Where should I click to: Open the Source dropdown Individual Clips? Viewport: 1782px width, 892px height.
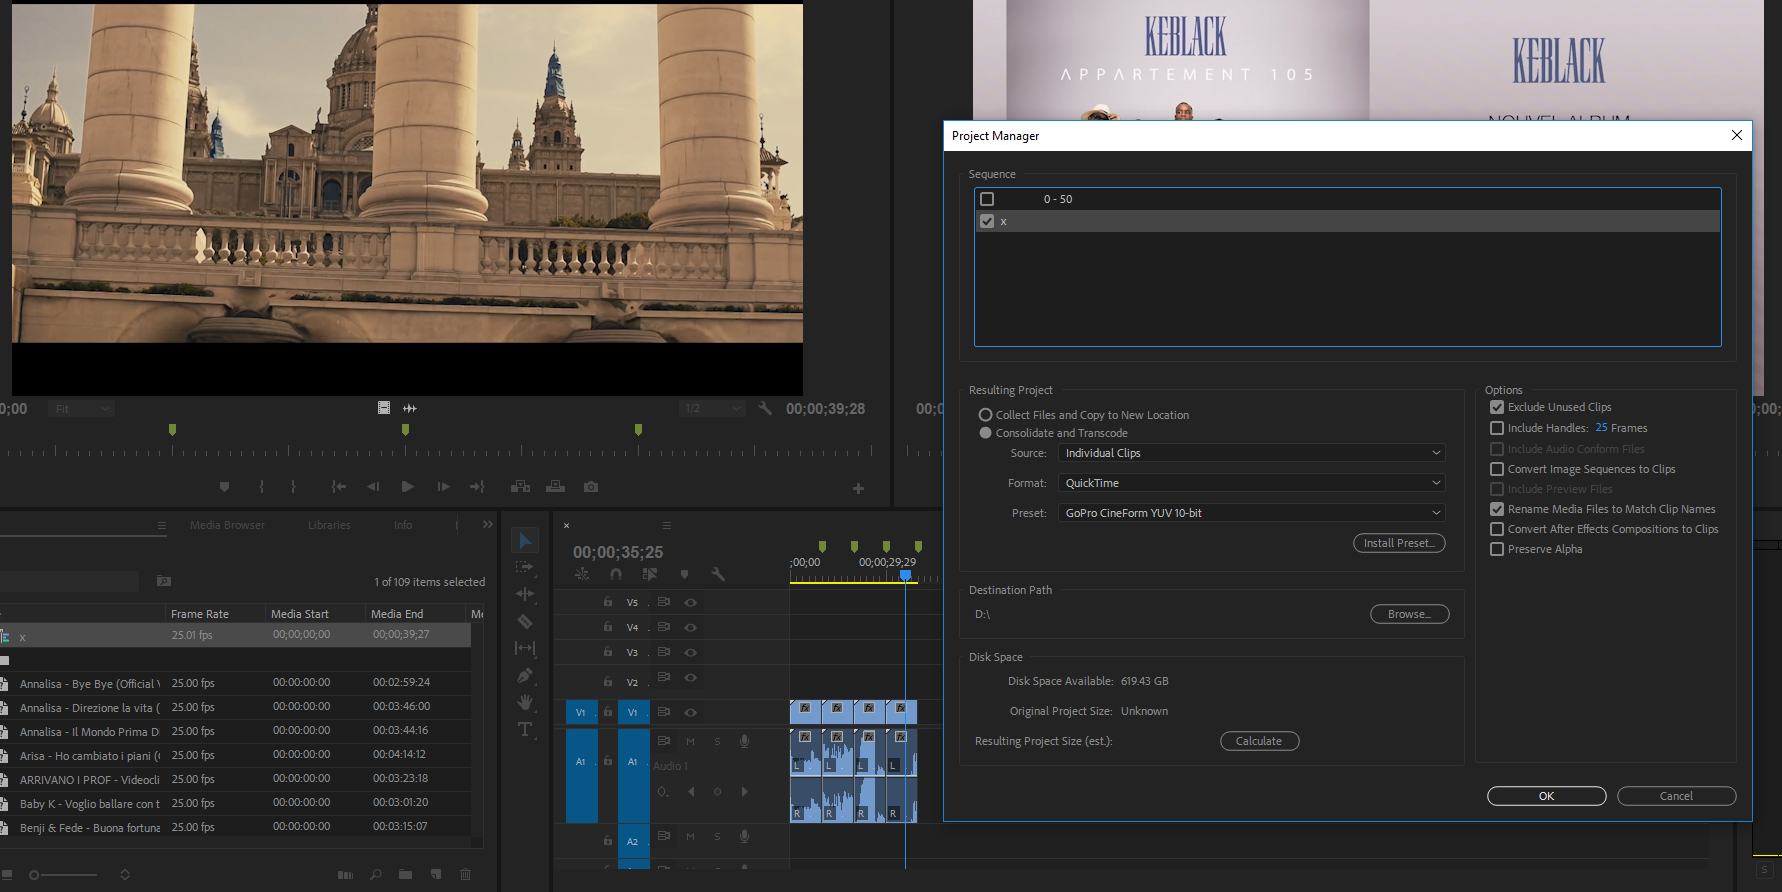pyautogui.click(x=1252, y=453)
